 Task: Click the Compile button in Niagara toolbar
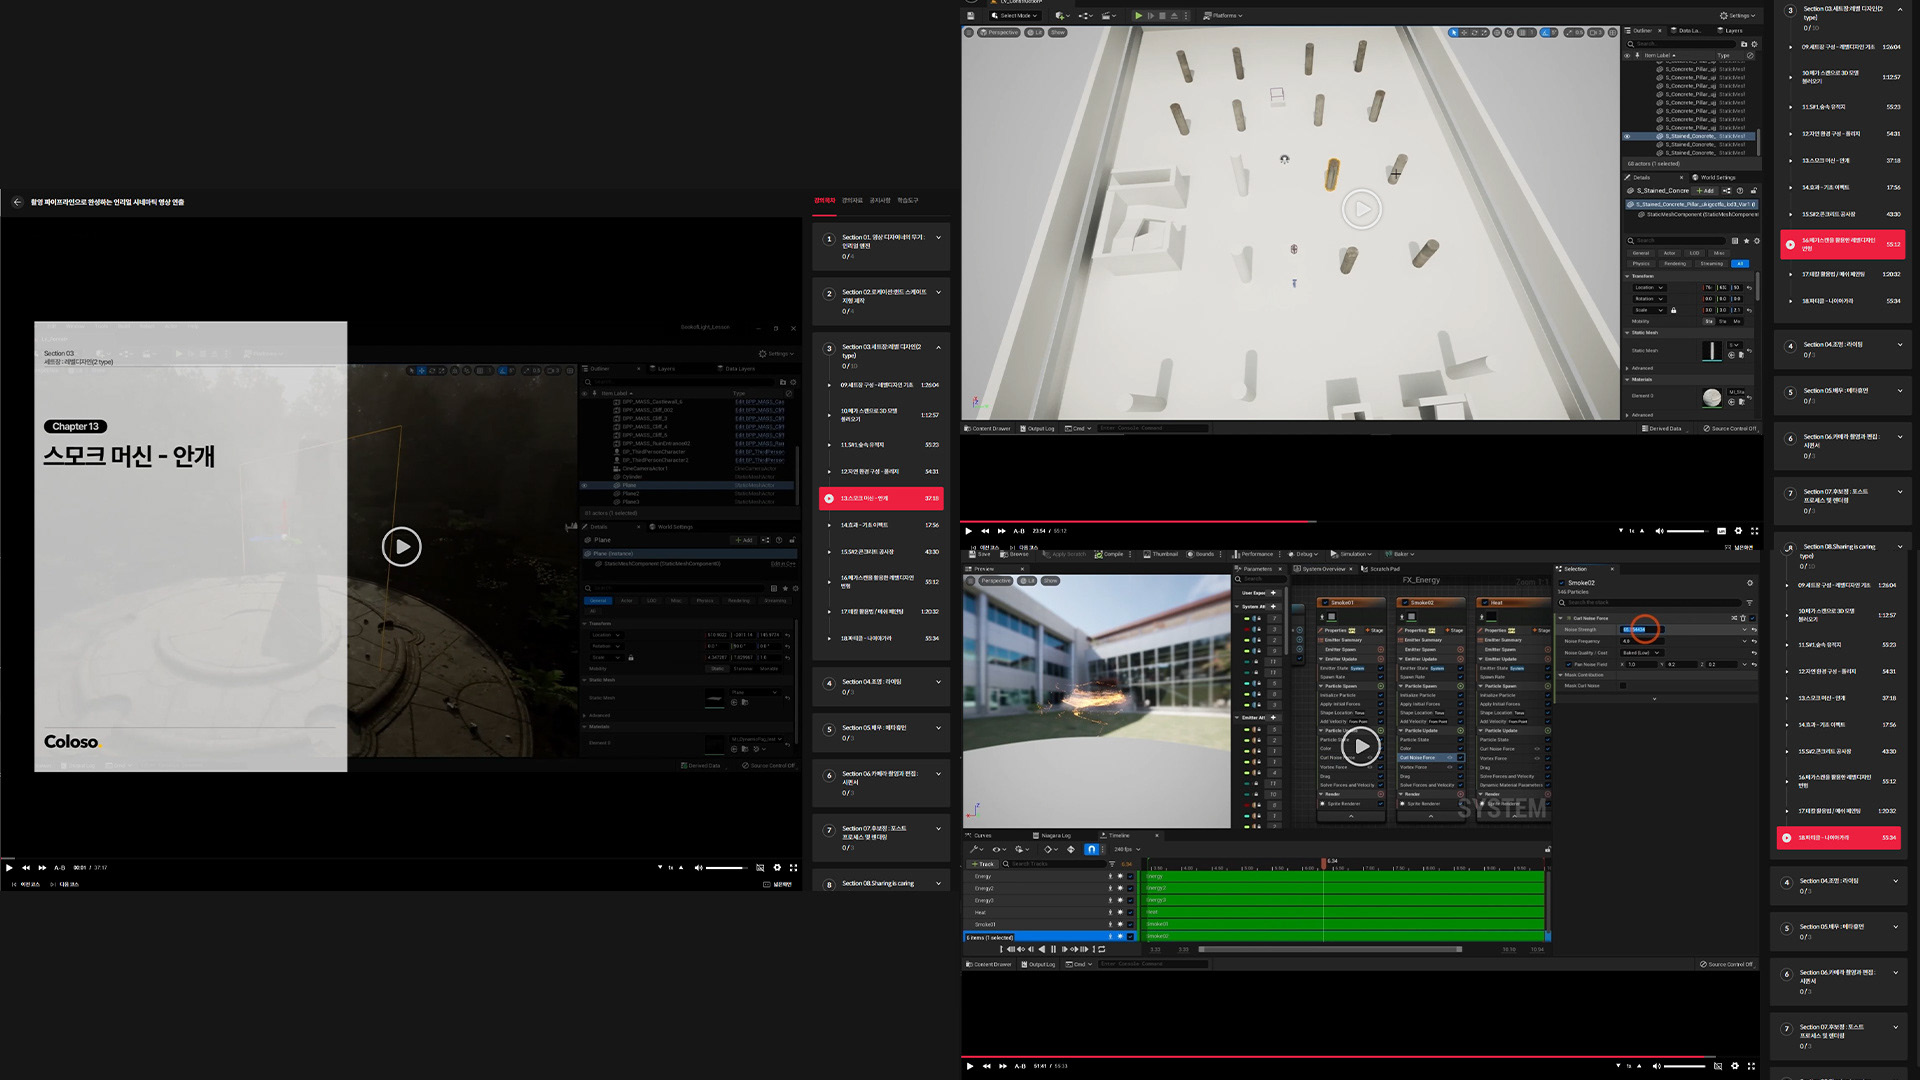point(1109,554)
